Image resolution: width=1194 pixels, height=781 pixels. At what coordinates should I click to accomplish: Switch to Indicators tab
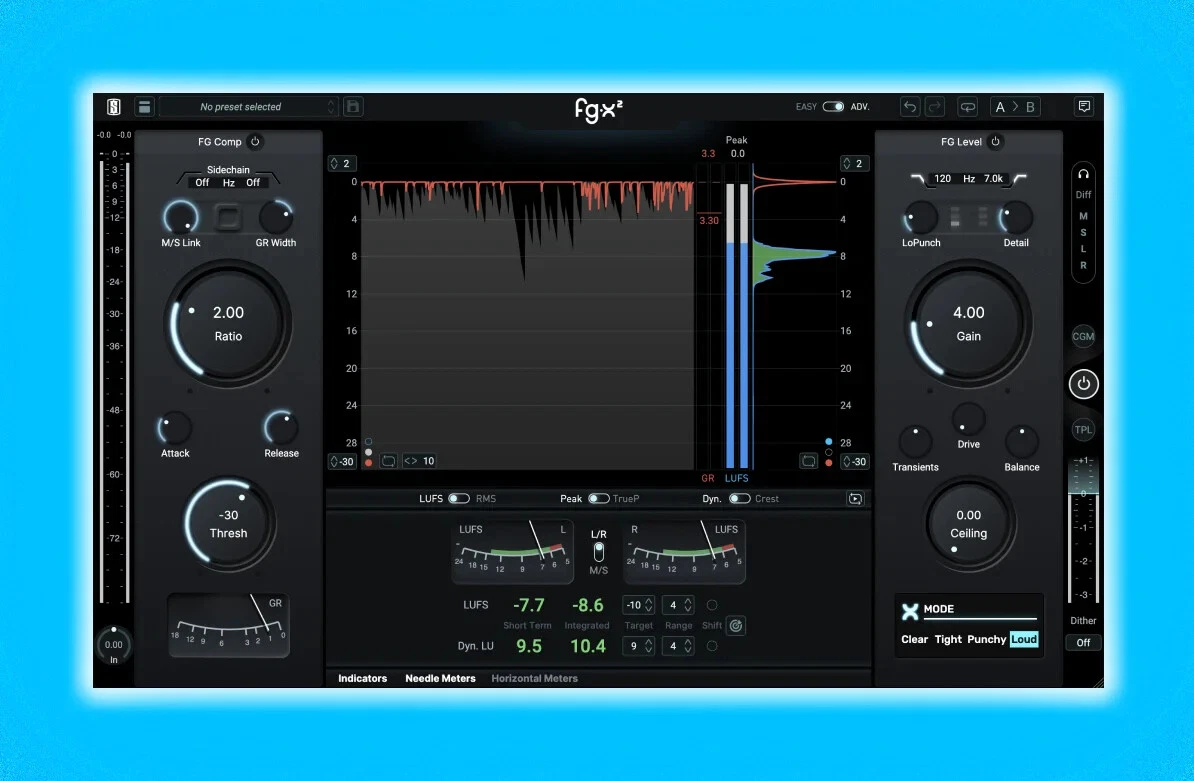point(362,678)
